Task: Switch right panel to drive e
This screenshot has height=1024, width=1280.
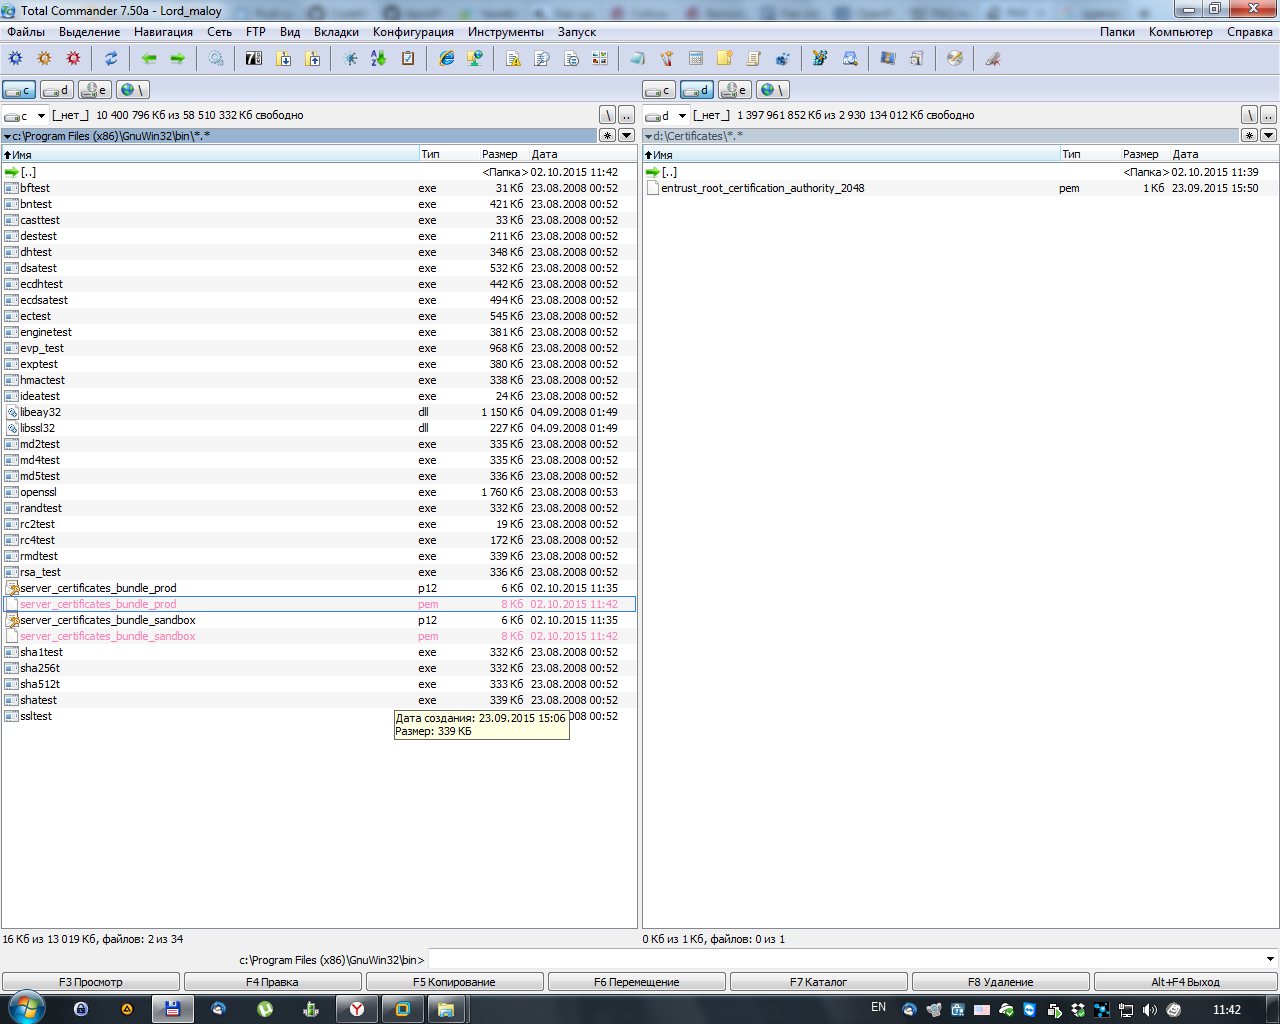Action: click(x=735, y=90)
